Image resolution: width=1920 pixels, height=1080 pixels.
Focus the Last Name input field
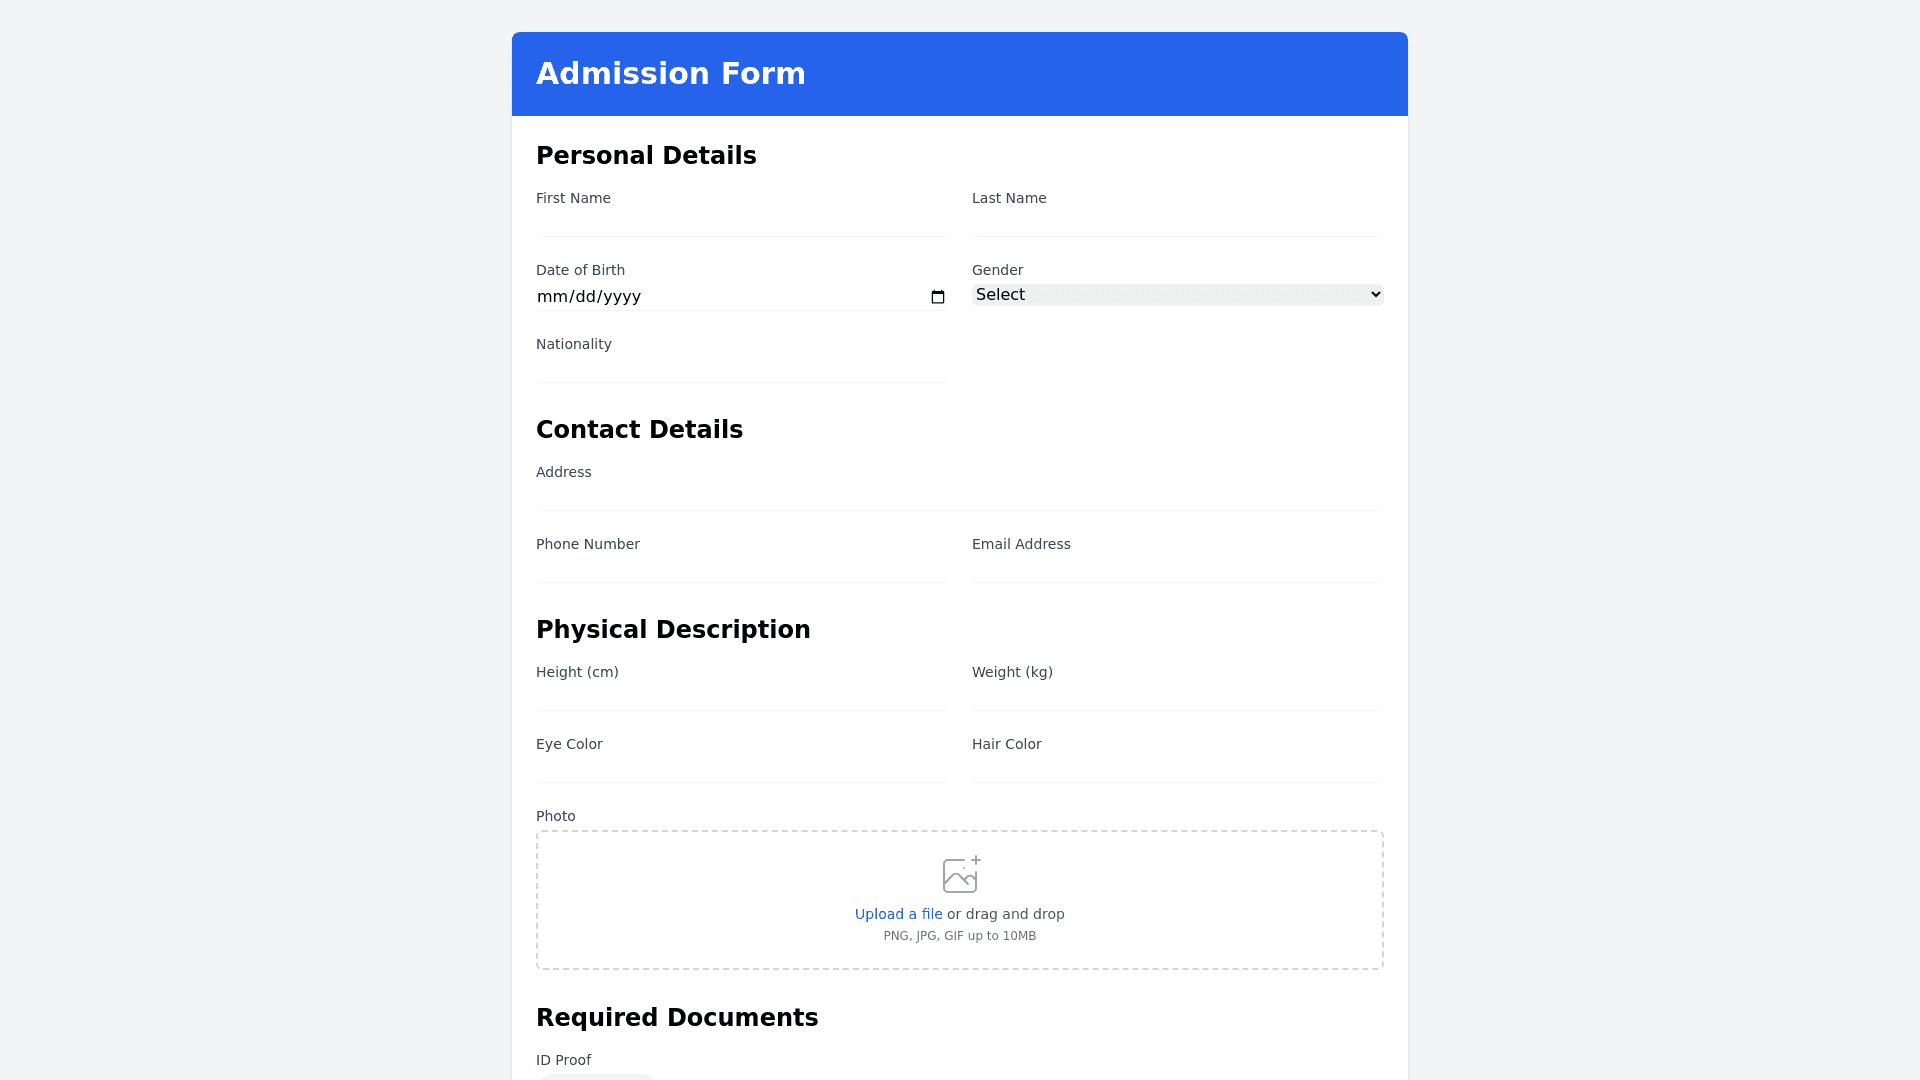1177,223
